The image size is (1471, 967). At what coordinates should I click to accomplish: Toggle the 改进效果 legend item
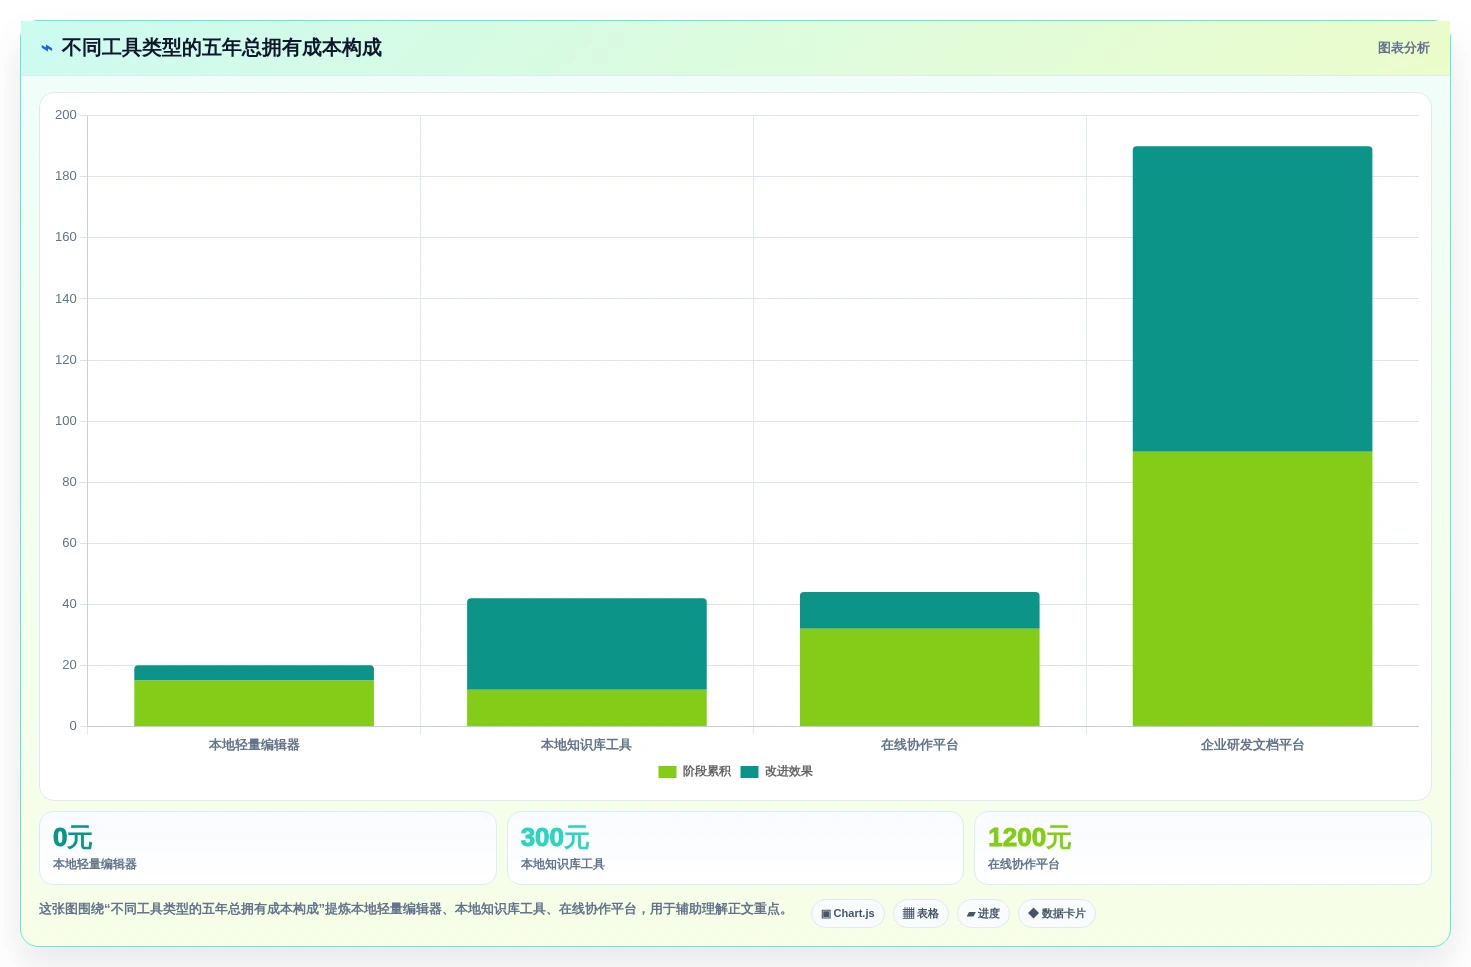tap(776, 772)
